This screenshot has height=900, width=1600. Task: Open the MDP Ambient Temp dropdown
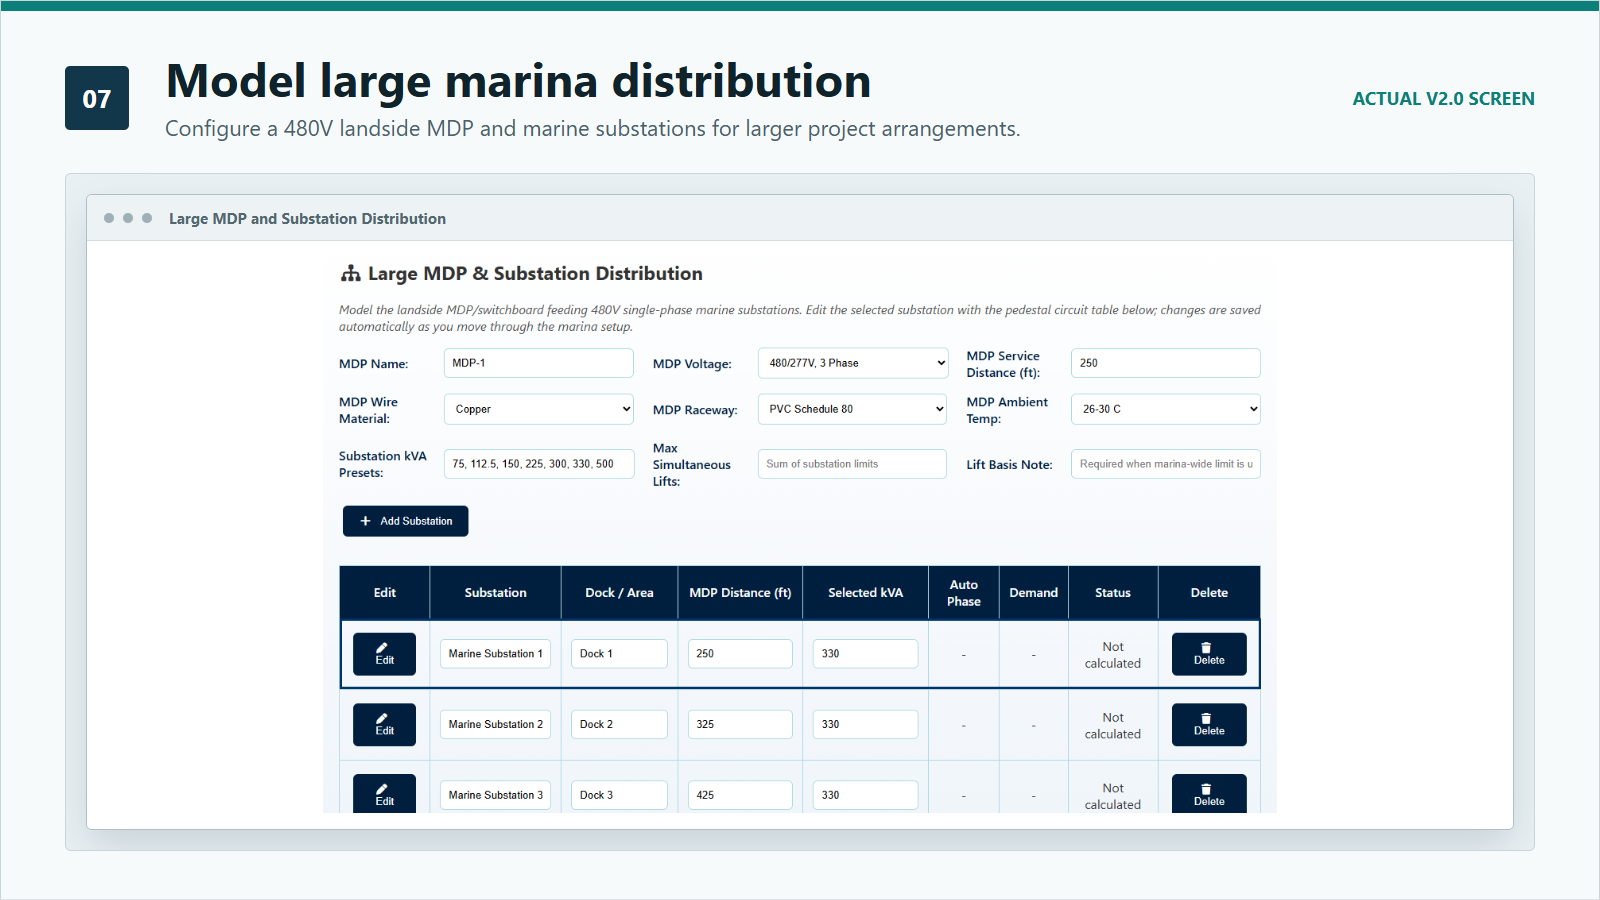click(x=1166, y=409)
